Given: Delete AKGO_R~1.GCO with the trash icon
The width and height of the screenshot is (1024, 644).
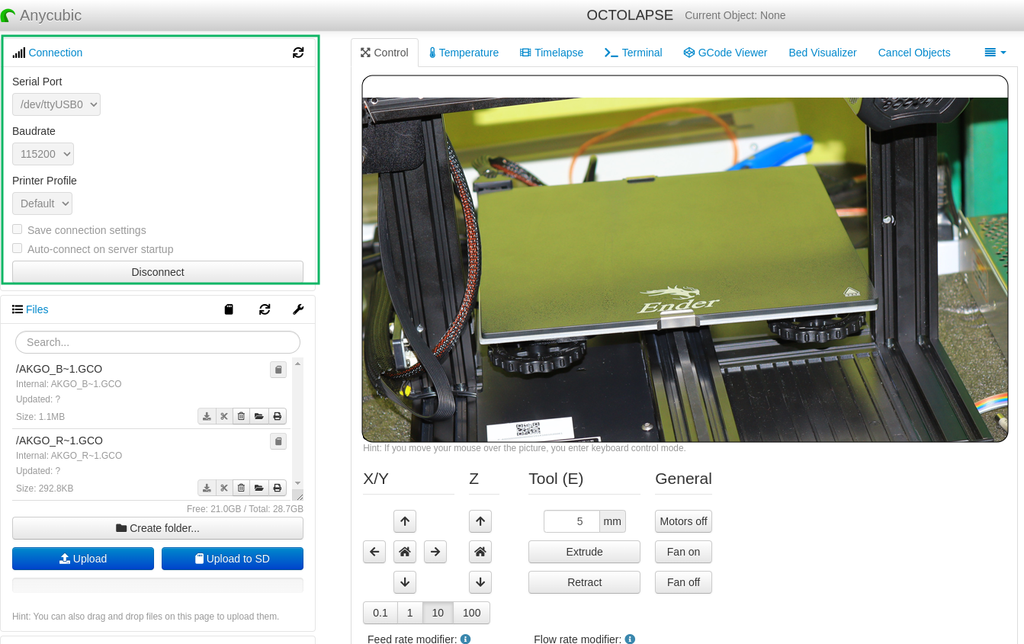Looking at the screenshot, I should click(x=240, y=487).
